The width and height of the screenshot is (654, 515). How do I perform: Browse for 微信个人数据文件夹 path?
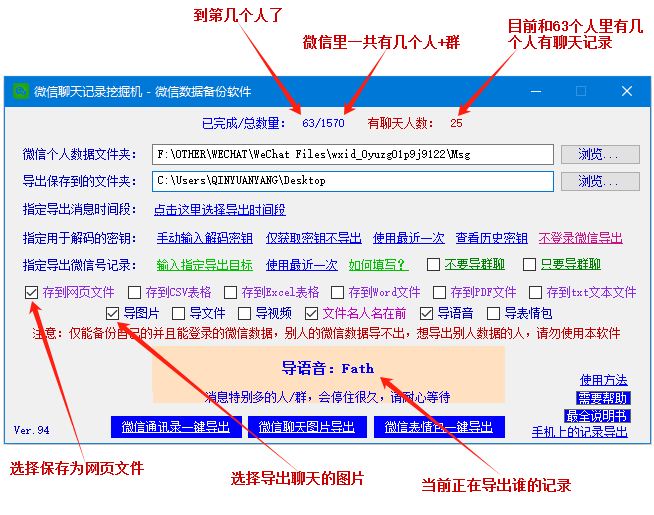pyautogui.click(x=600, y=154)
